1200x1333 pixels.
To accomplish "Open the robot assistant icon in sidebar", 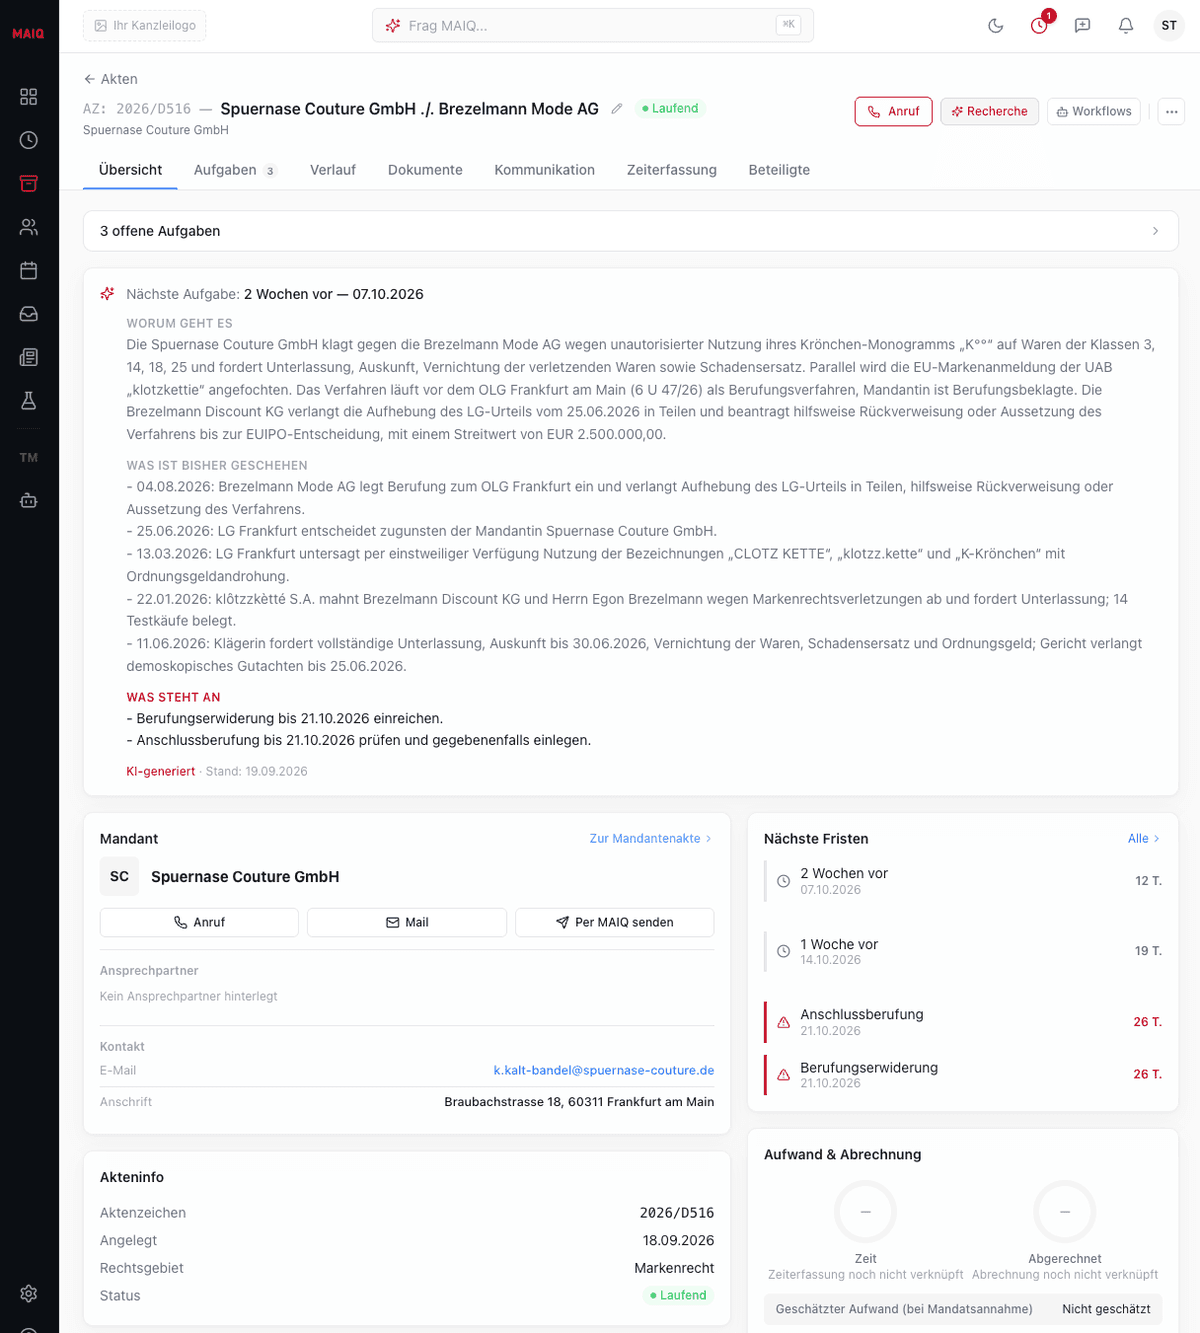I will (29, 500).
